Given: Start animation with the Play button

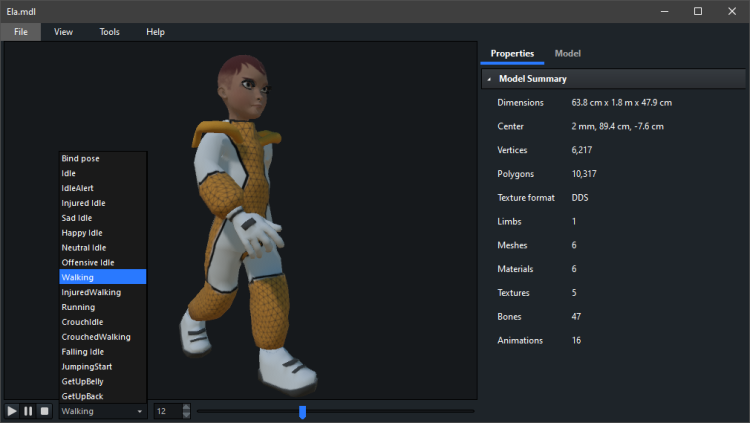Looking at the screenshot, I should [11, 411].
